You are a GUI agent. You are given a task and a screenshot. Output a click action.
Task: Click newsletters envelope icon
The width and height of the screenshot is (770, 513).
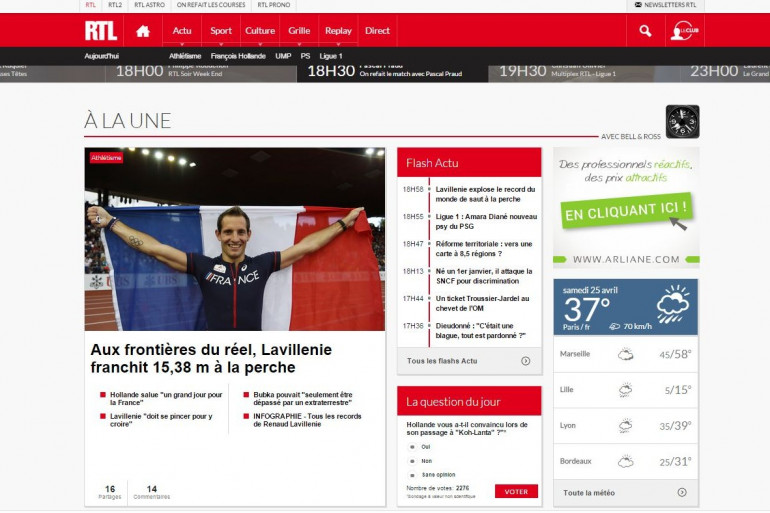click(x=638, y=5)
